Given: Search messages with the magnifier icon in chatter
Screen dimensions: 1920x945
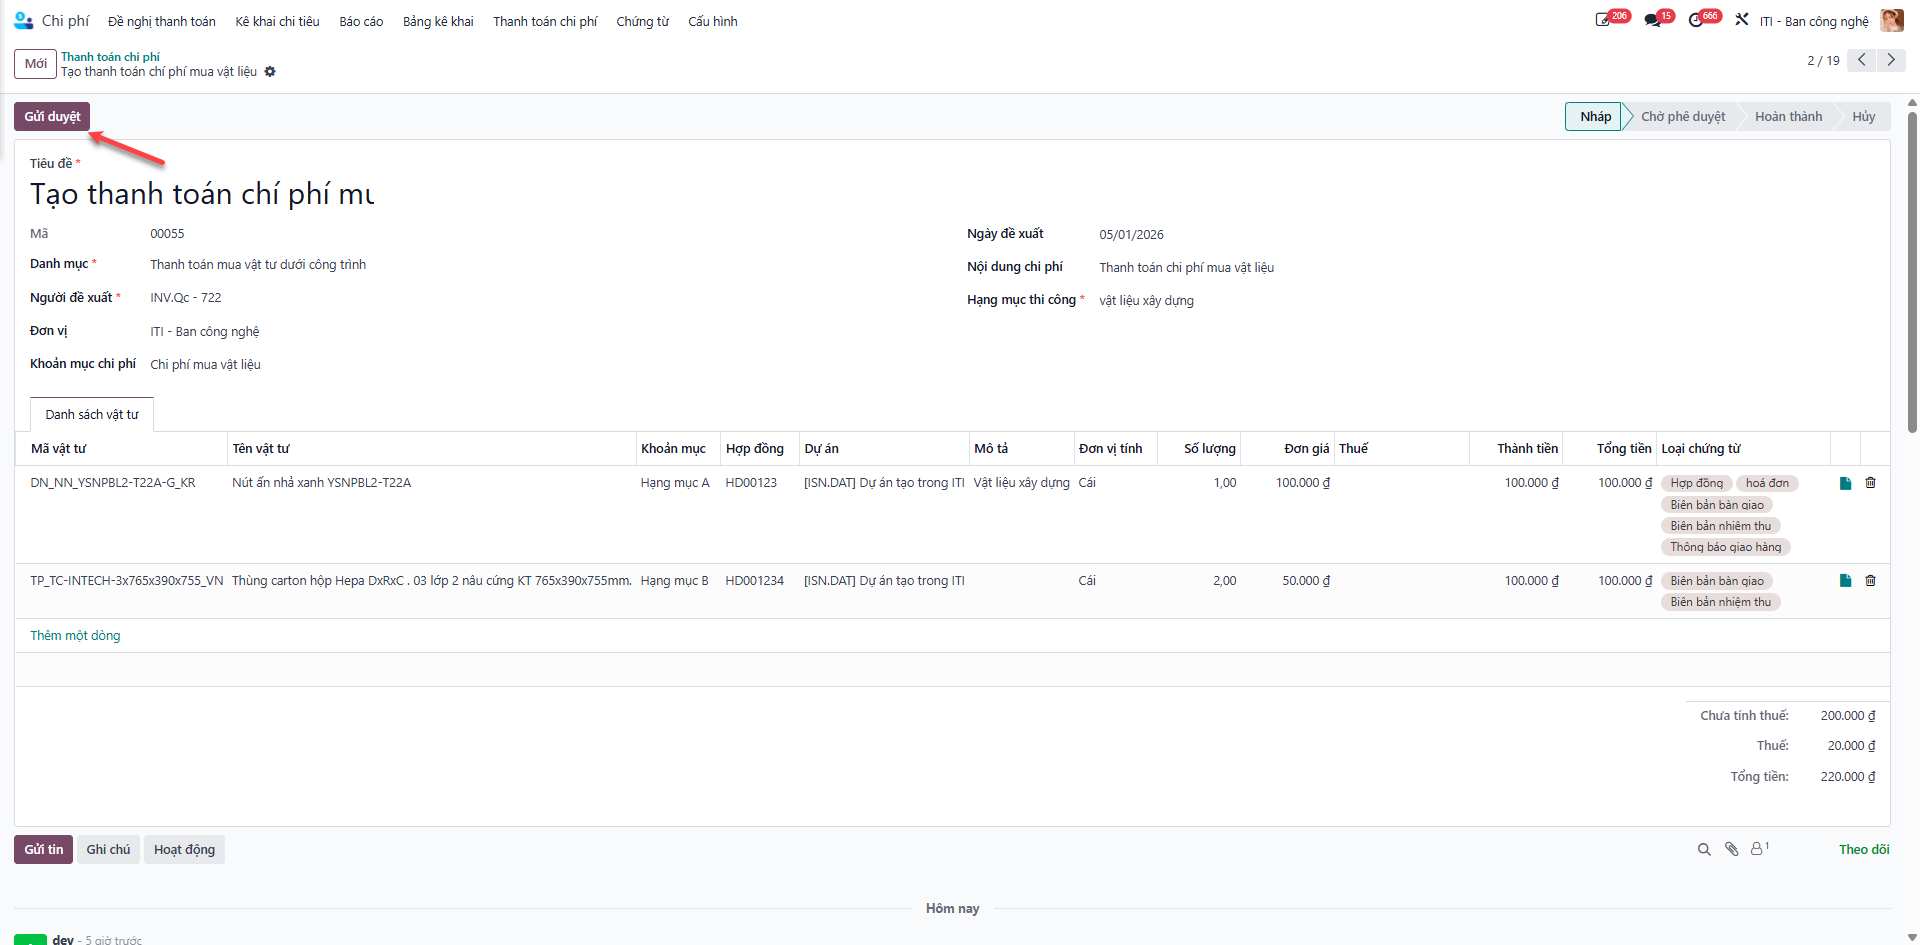Looking at the screenshot, I should [1704, 850].
